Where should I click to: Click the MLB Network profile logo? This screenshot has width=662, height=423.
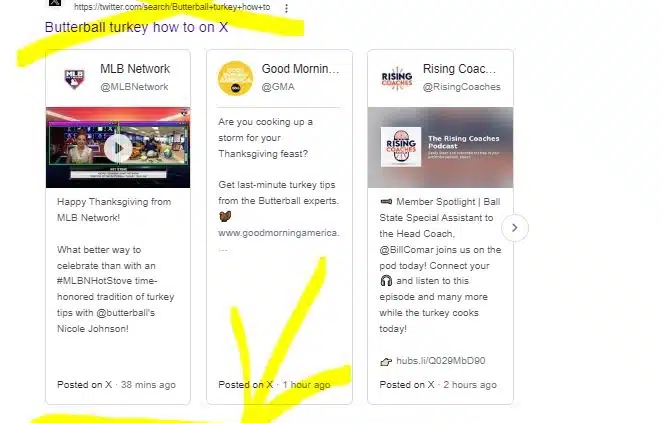click(74, 79)
